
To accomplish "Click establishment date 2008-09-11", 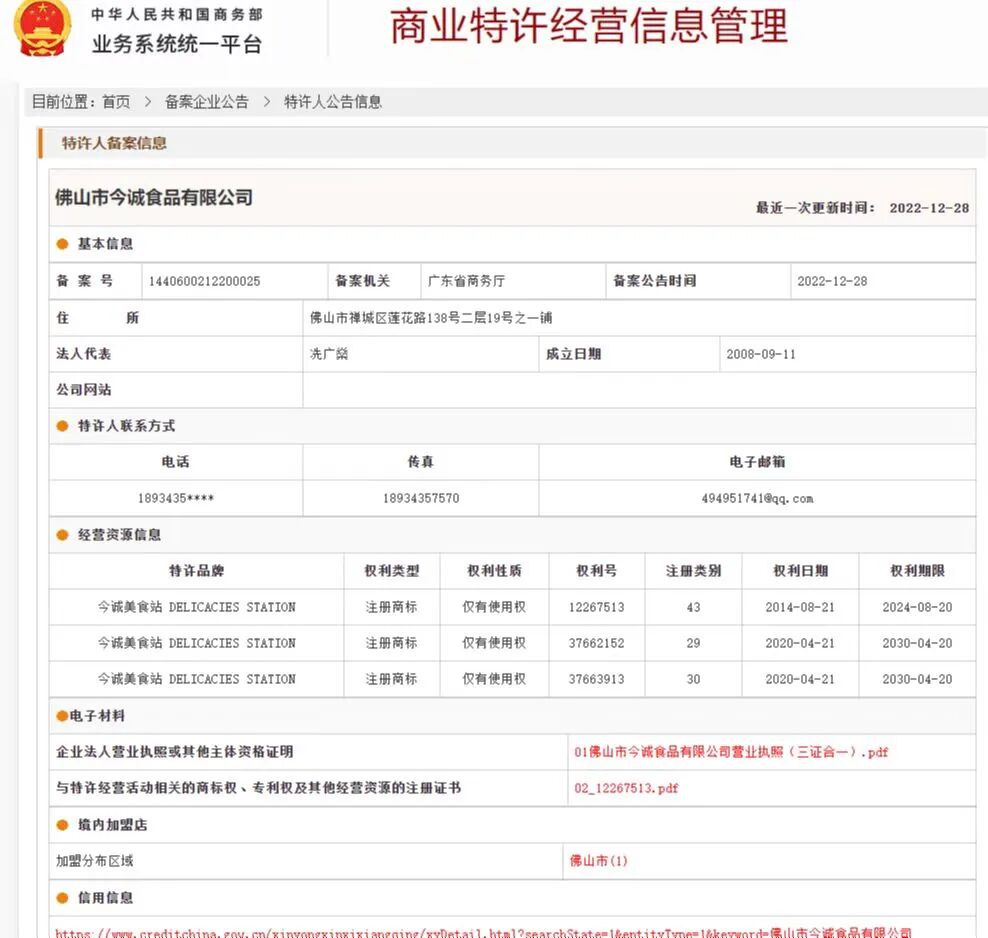I will click(x=761, y=354).
